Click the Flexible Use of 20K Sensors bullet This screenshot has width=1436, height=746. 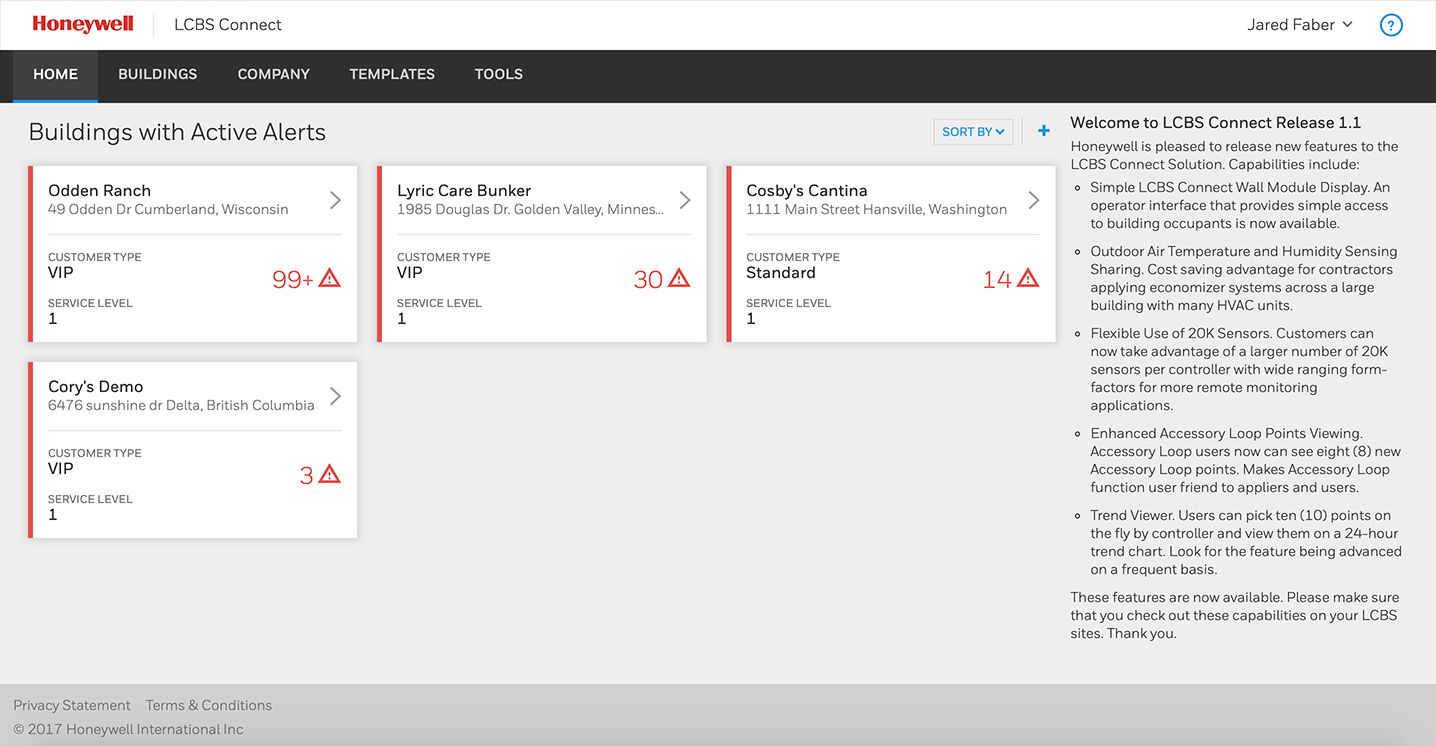[1239, 369]
